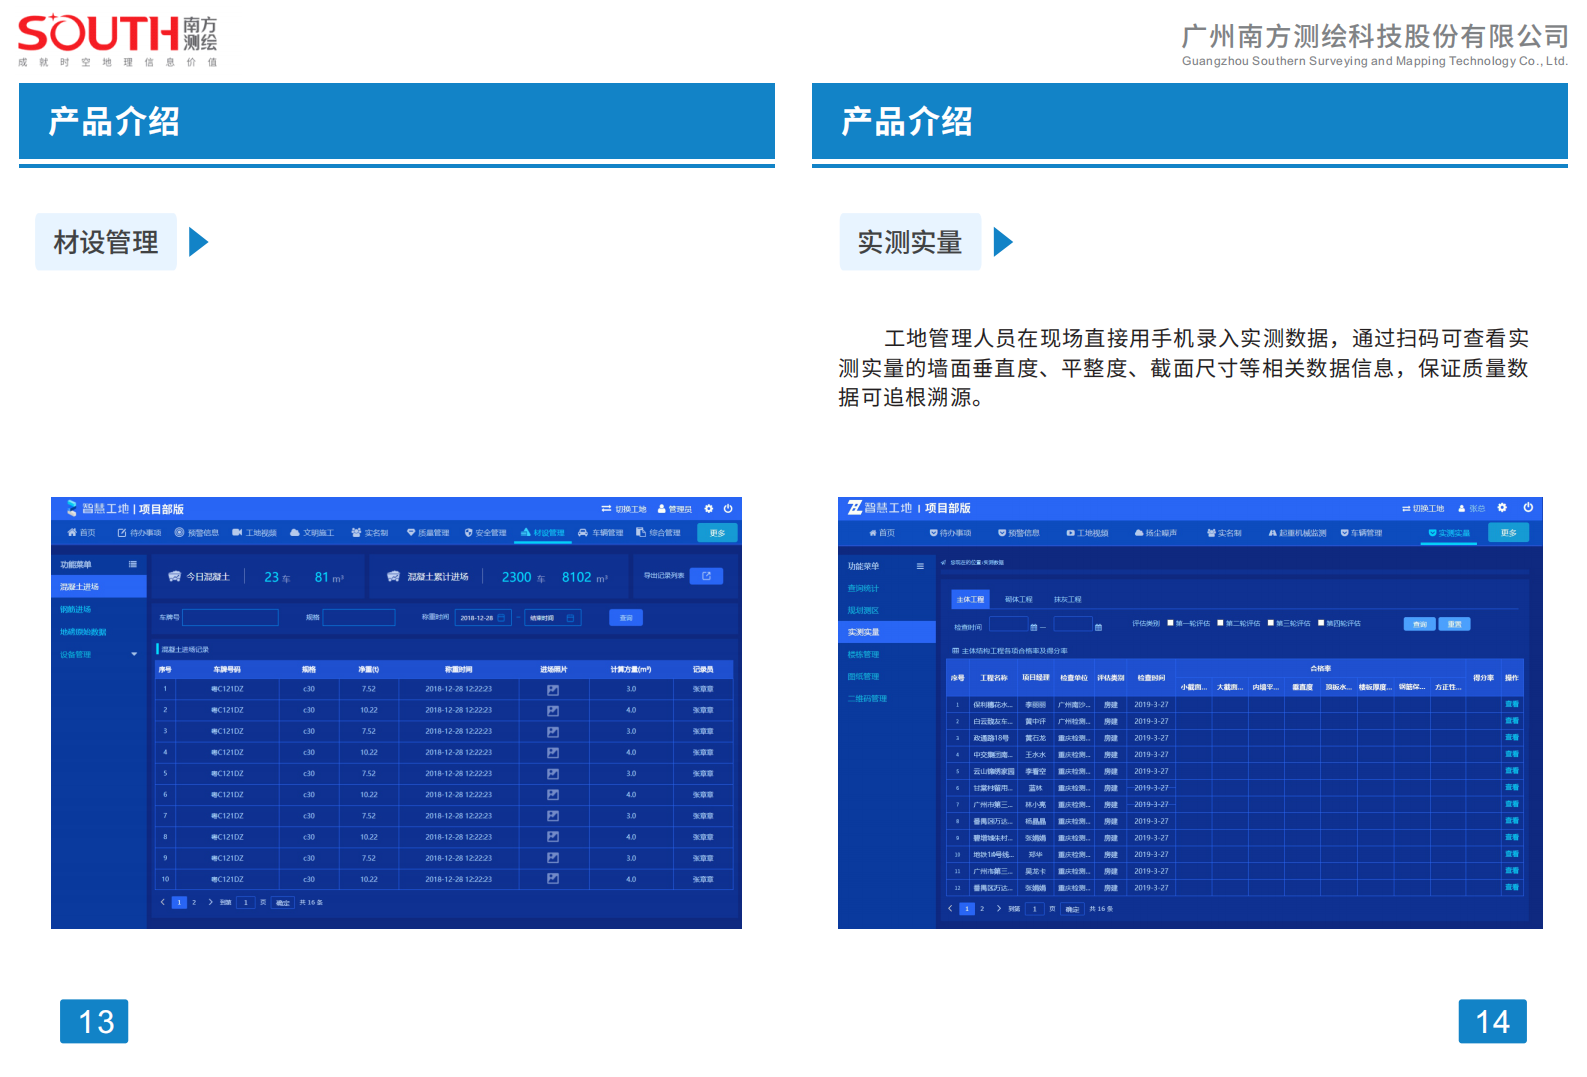
Task: Click blue arrow beside 实测实量 heading
Action: tap(1003, 242)
